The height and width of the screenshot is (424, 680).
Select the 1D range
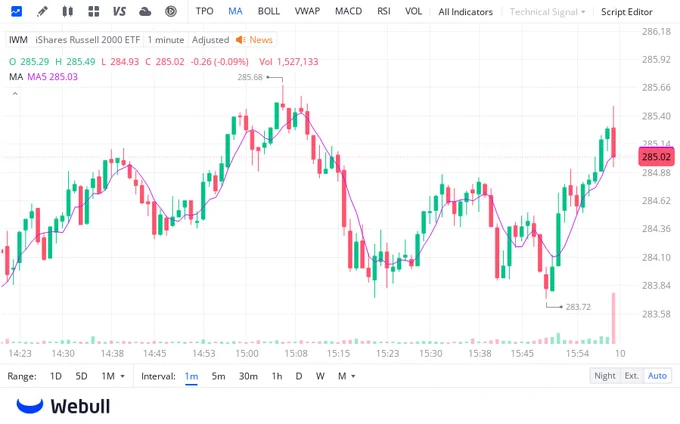tap(56, 376)
